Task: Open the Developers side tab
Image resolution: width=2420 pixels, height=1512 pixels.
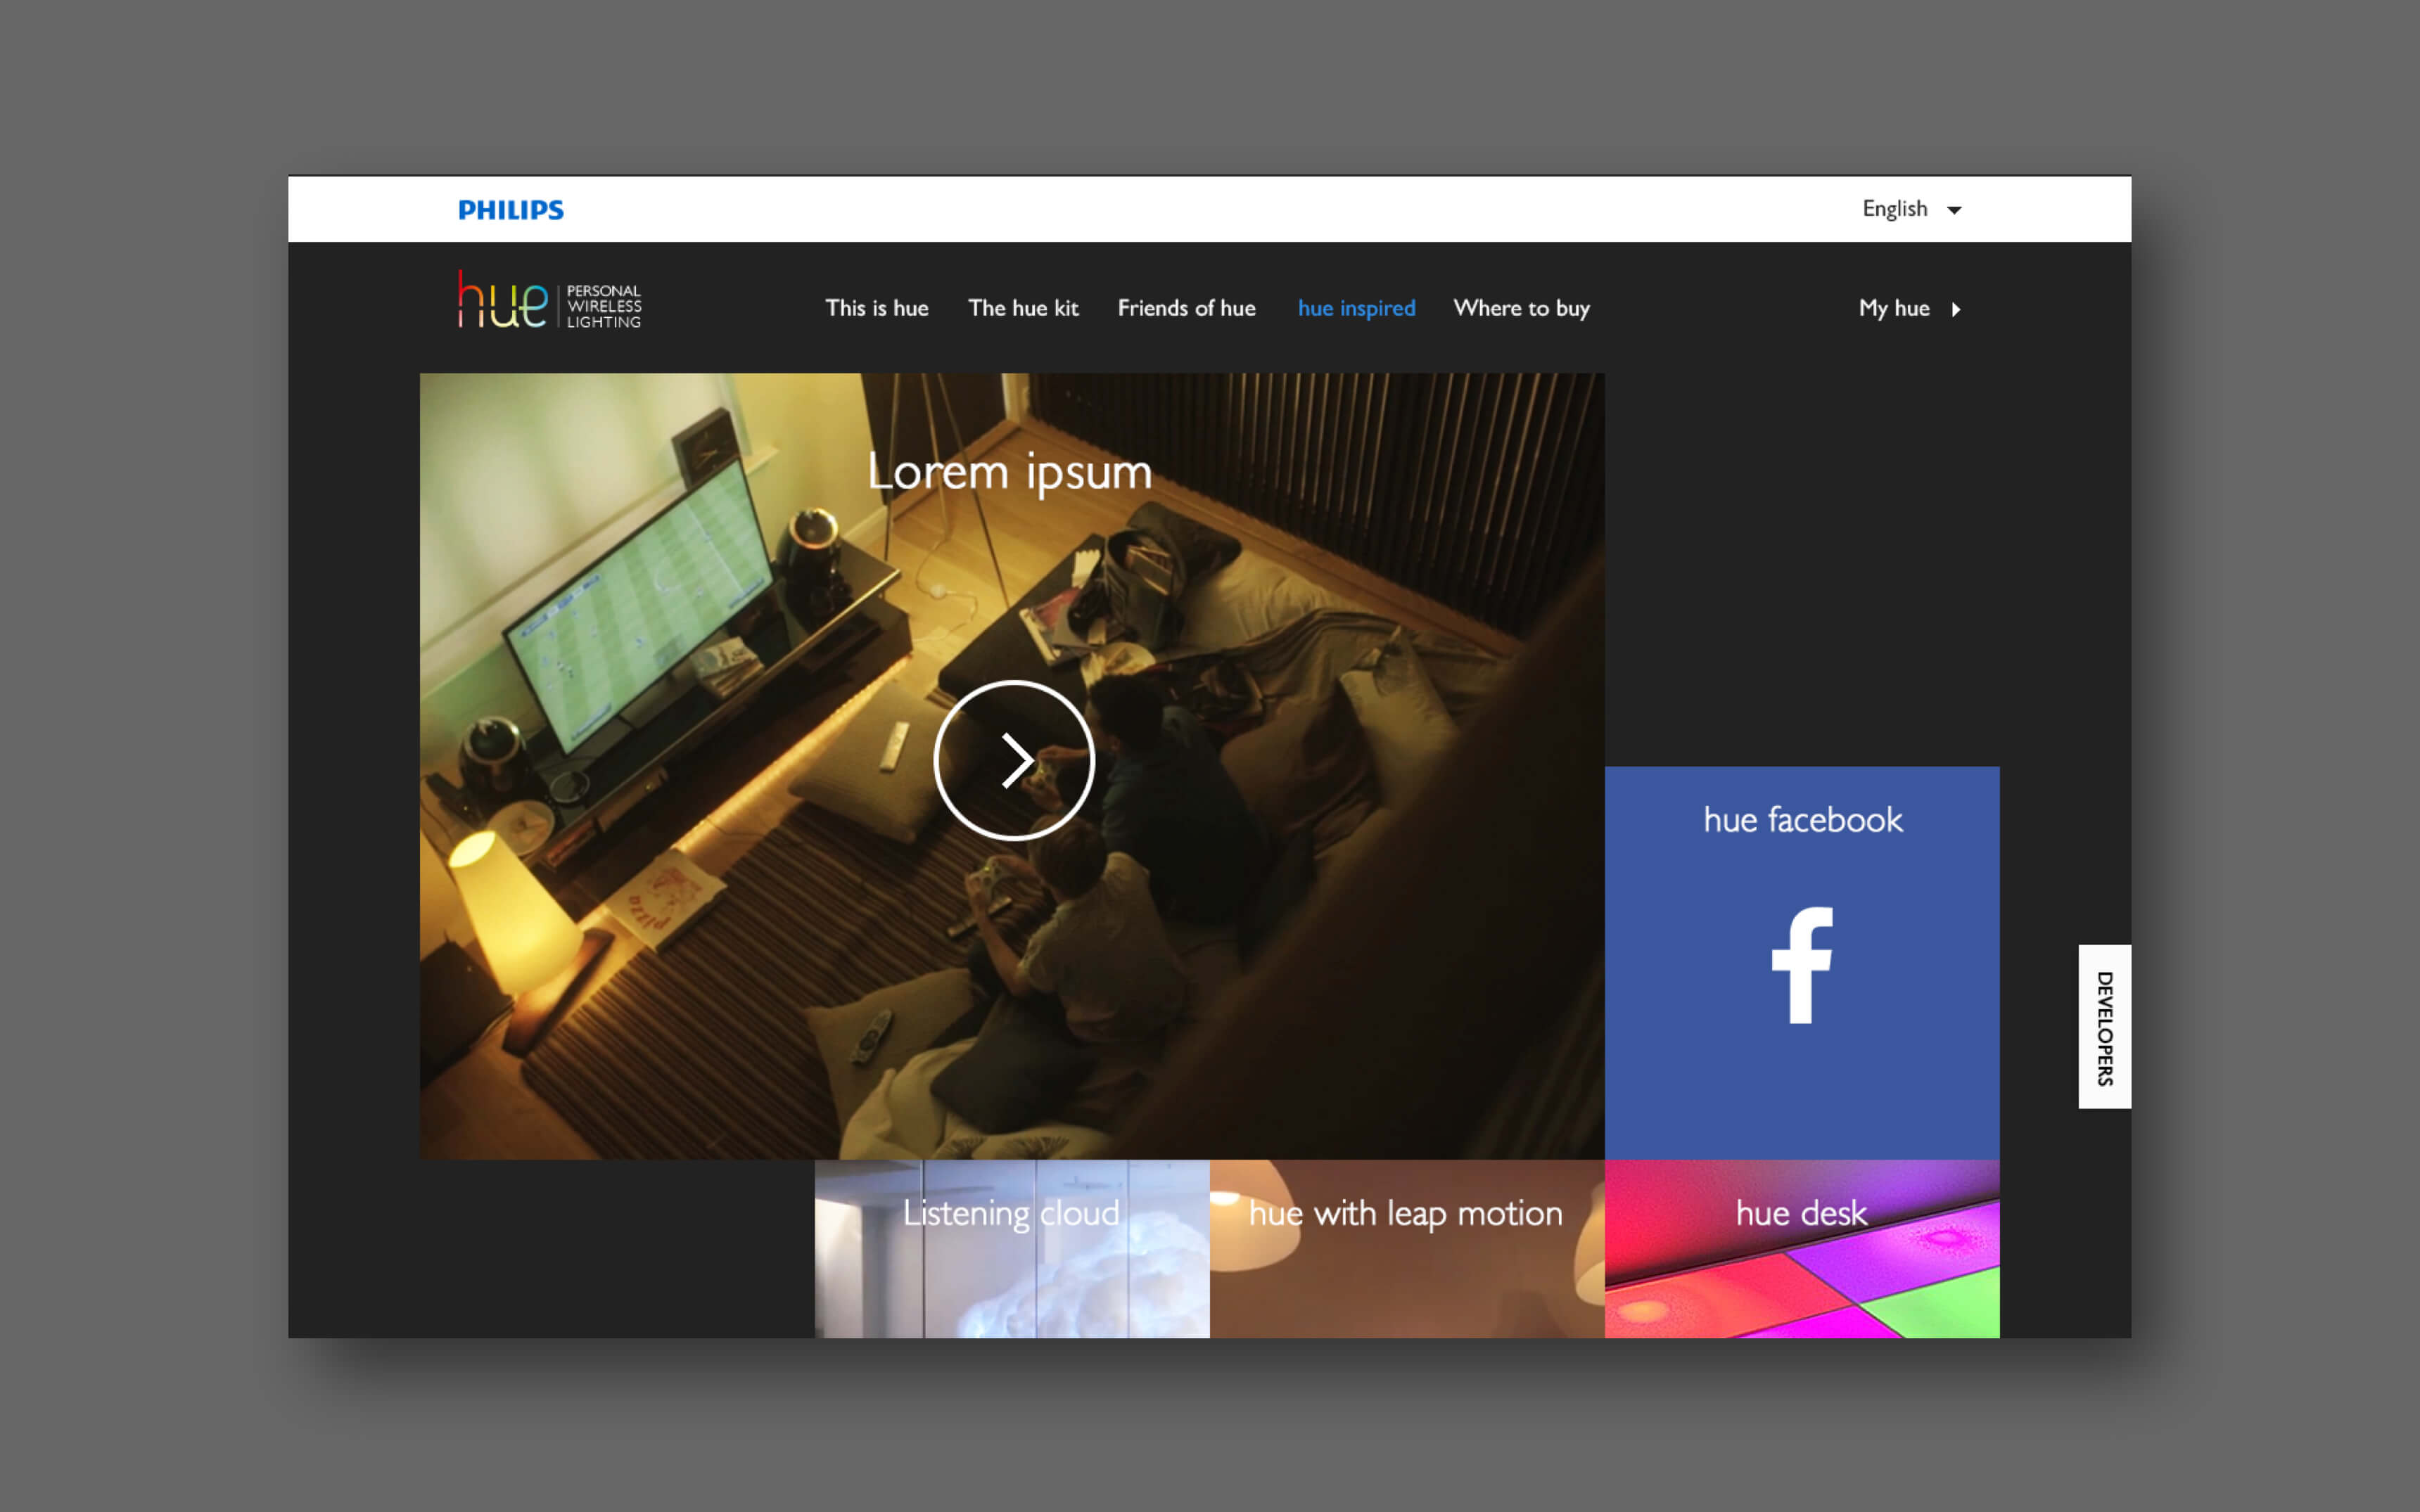Action: coord(2104,1027)
